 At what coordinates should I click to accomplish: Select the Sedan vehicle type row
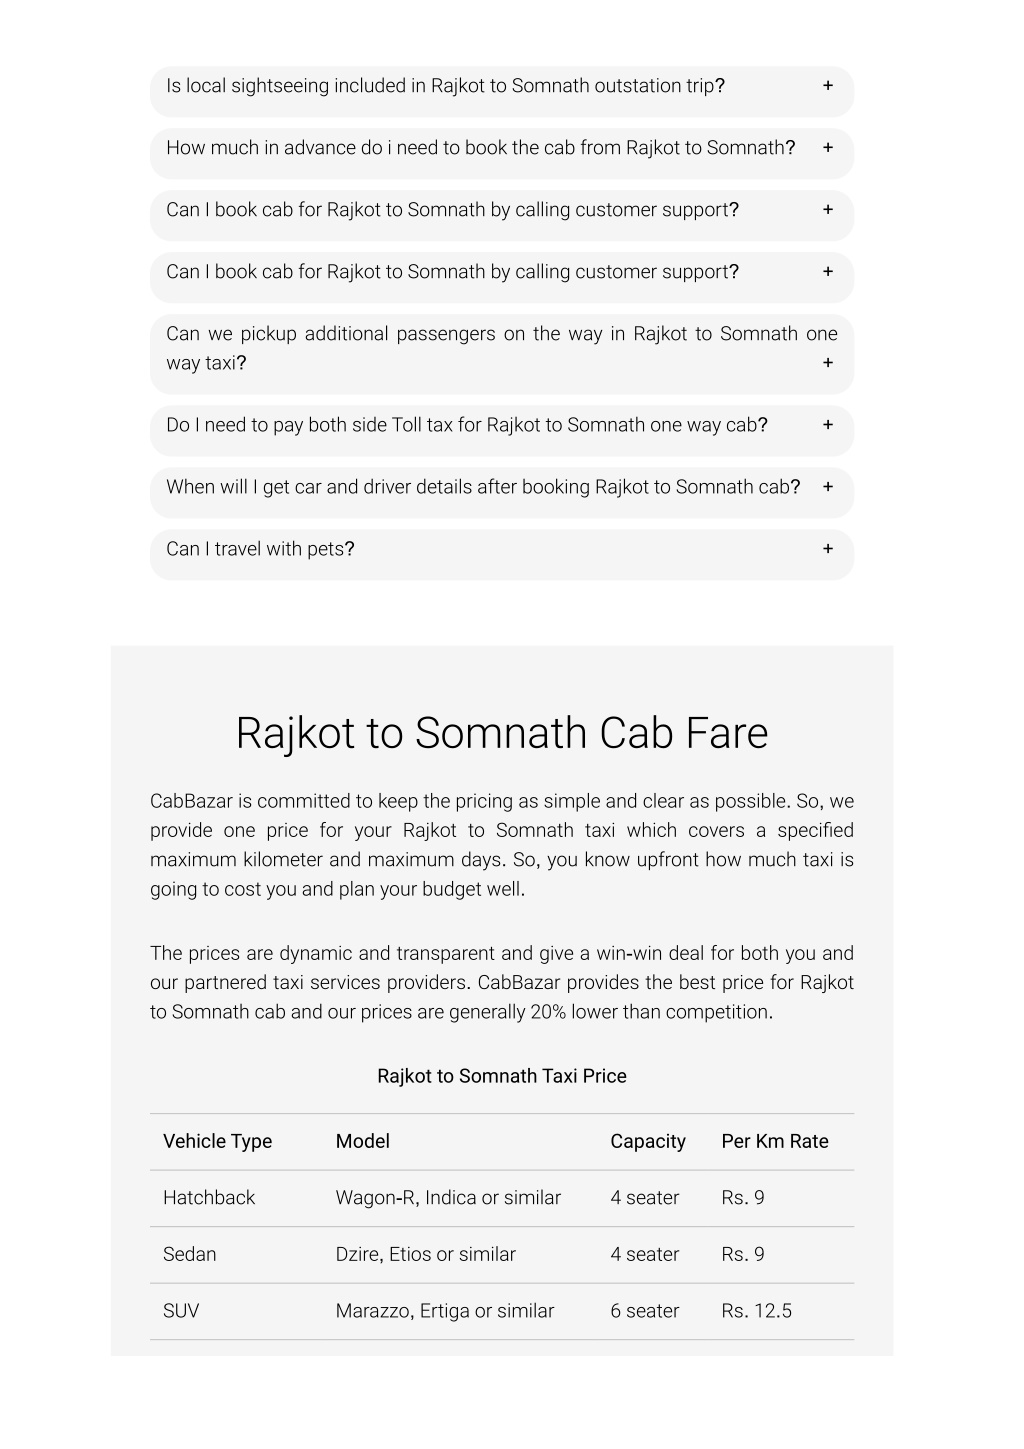[502, 1255]
